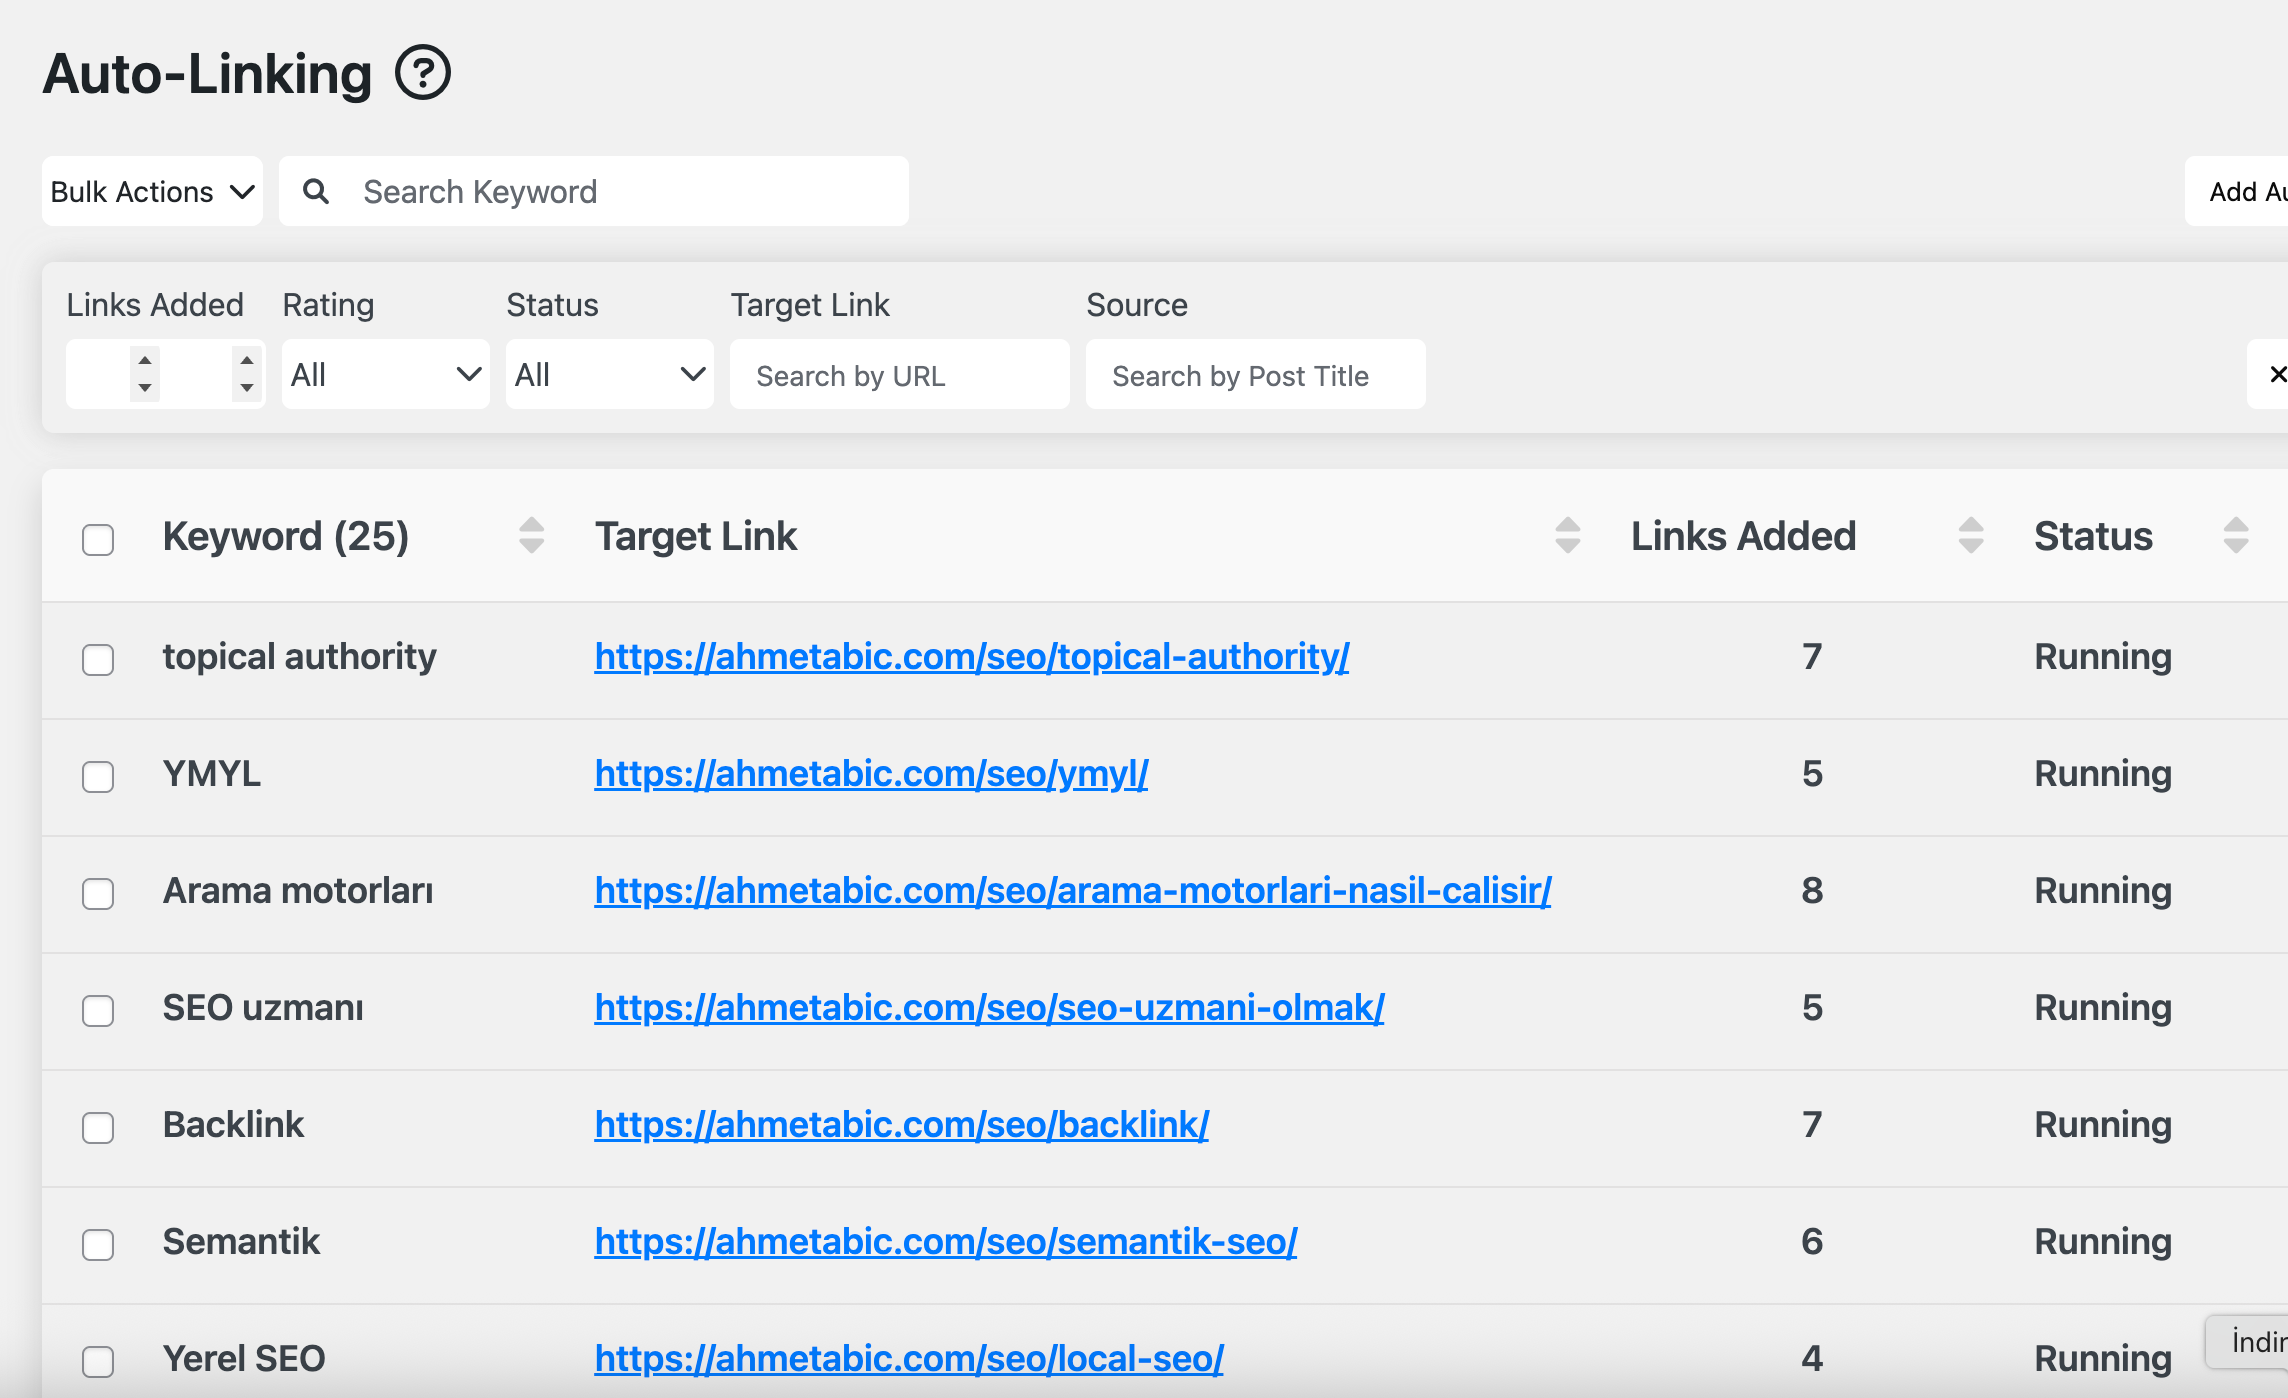
Task: Click the X clear filters icon
Action: coord(2277,374)
